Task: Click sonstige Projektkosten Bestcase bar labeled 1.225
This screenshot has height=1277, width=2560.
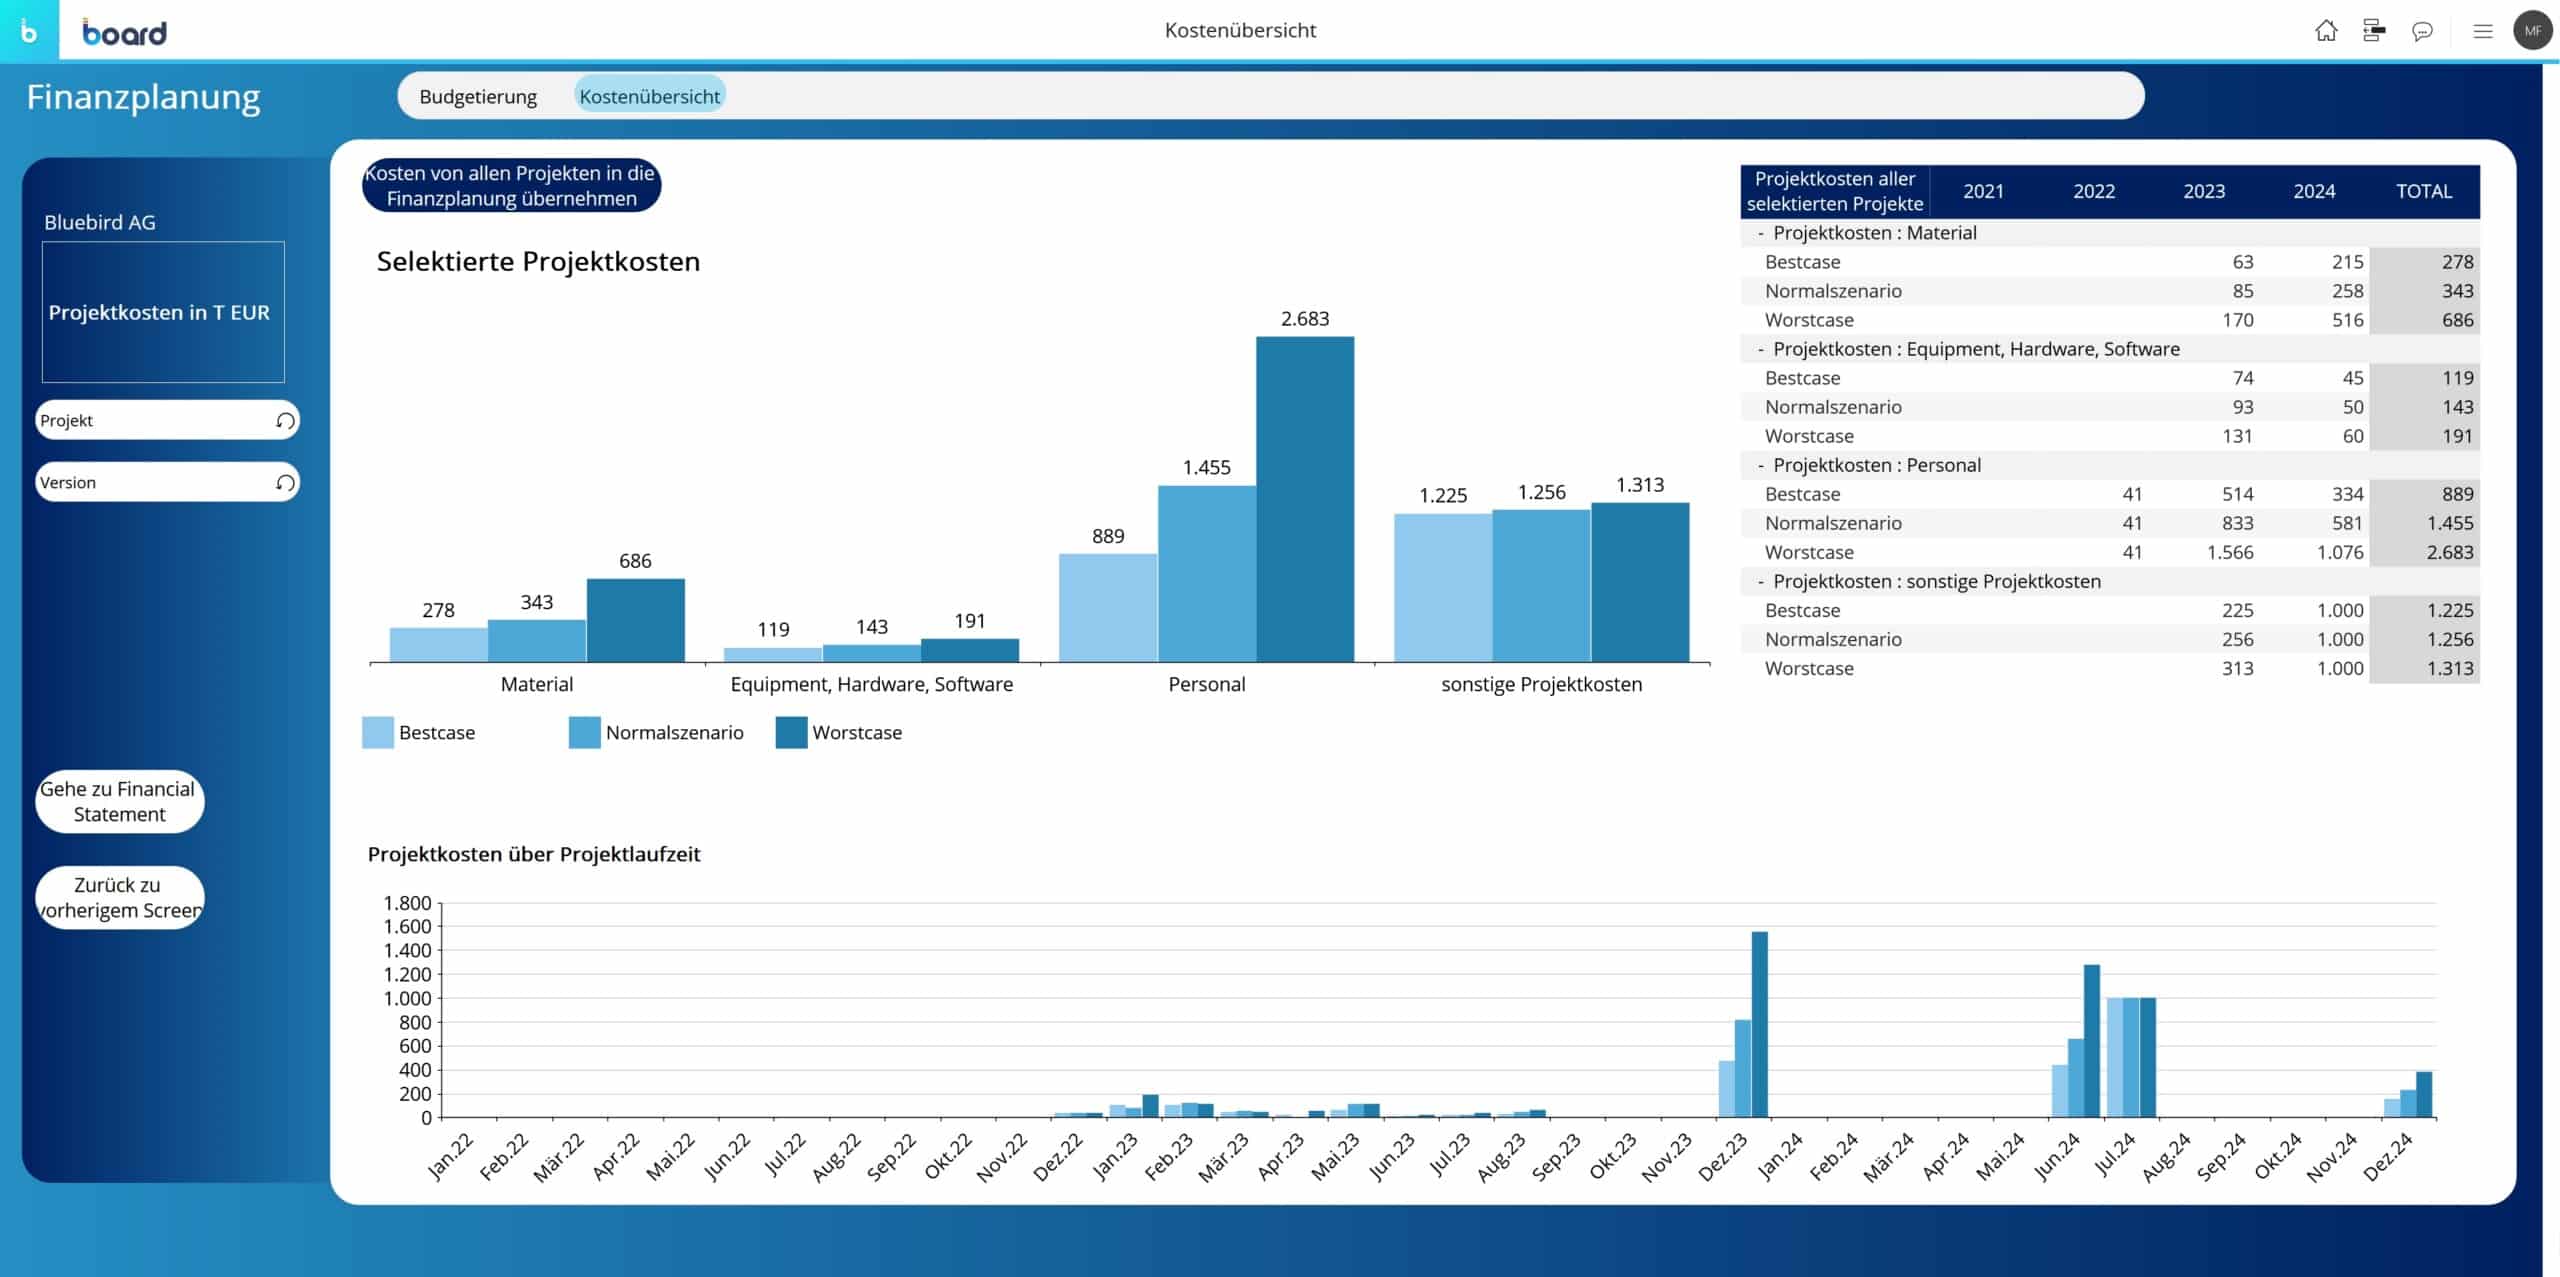Action: tap(1443, 588)
